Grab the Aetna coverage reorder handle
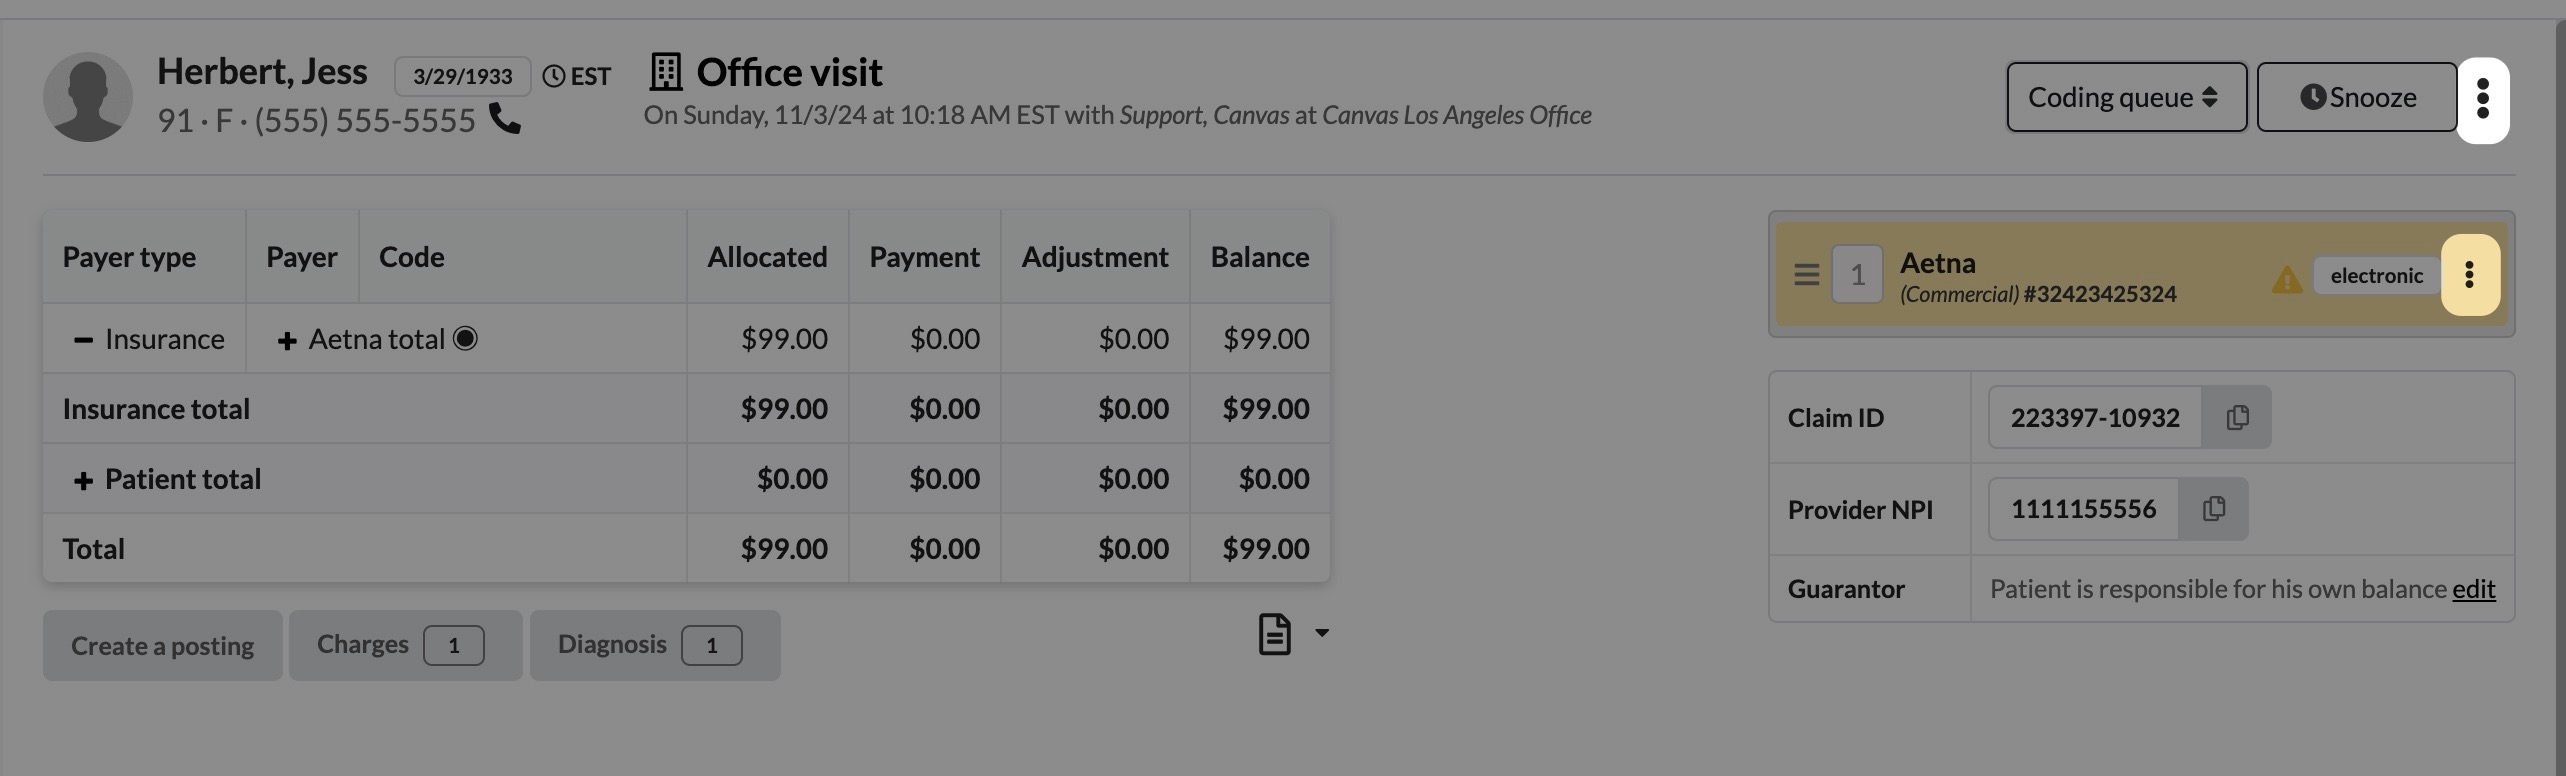2566x776 pixels. click(1806, 274)
